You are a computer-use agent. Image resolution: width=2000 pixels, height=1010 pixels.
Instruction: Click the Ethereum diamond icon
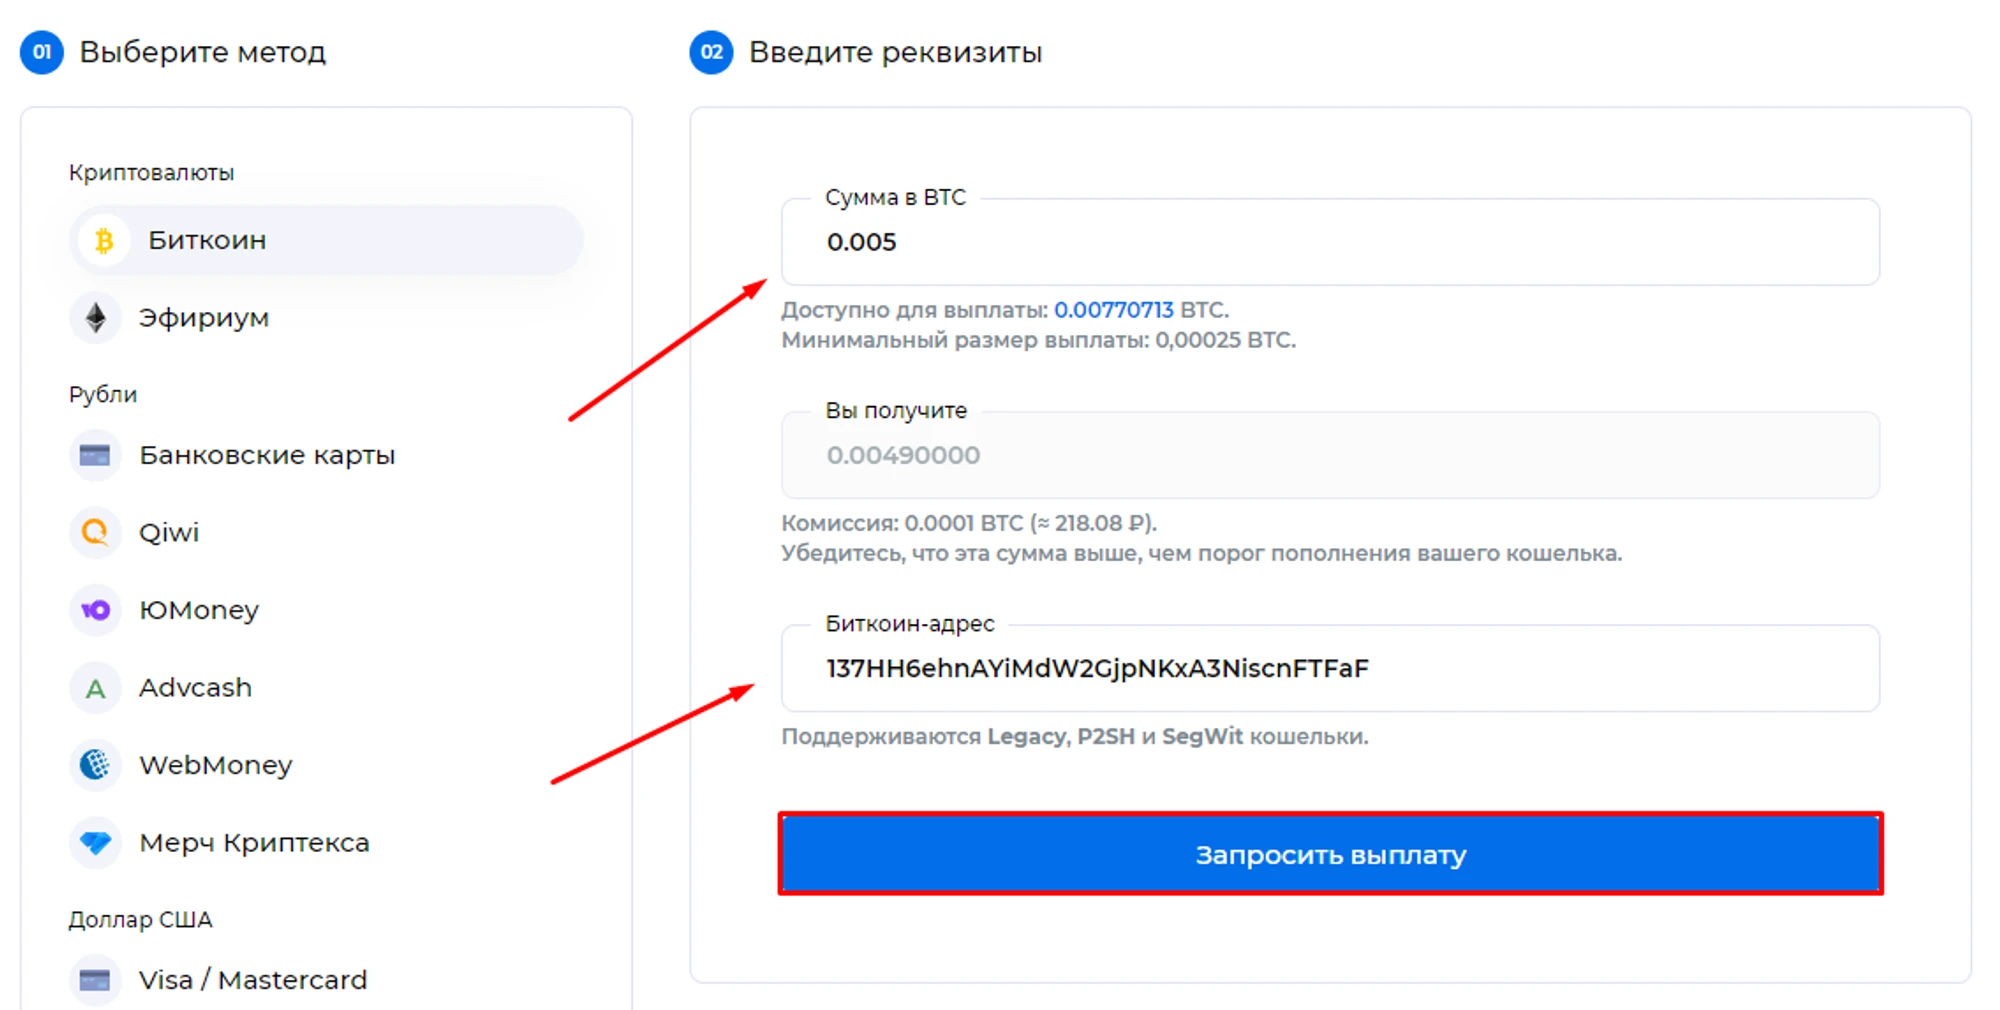click(96, 318)
